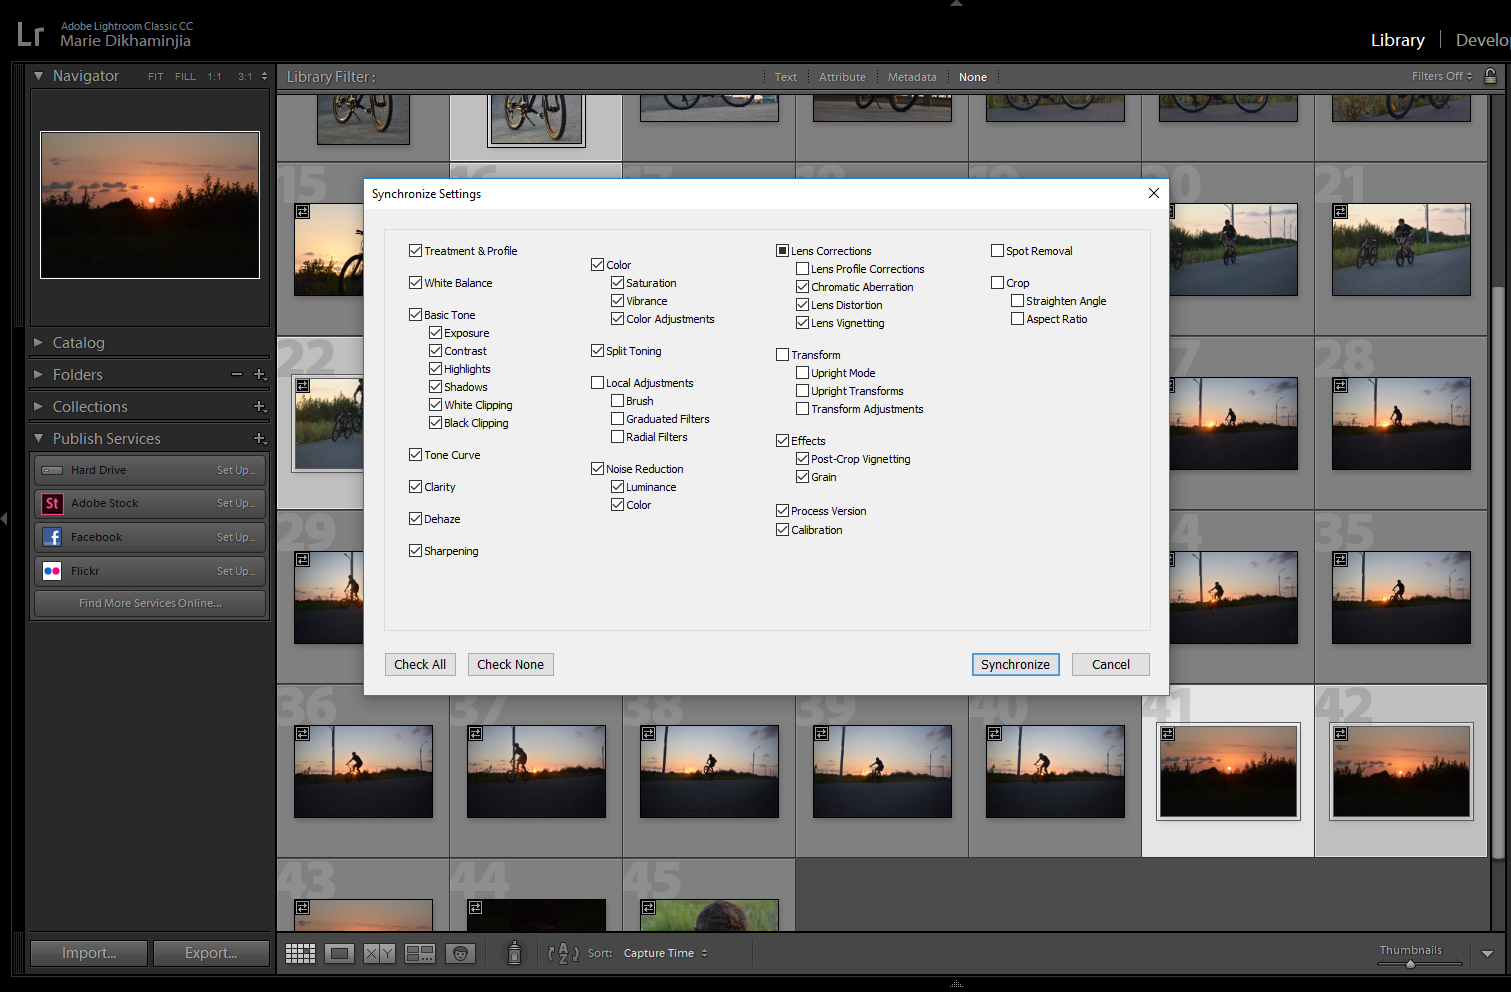Check Lens Profile Corrections option
The width and height of the screenshot is (1511, 992).
click(803, 269)
